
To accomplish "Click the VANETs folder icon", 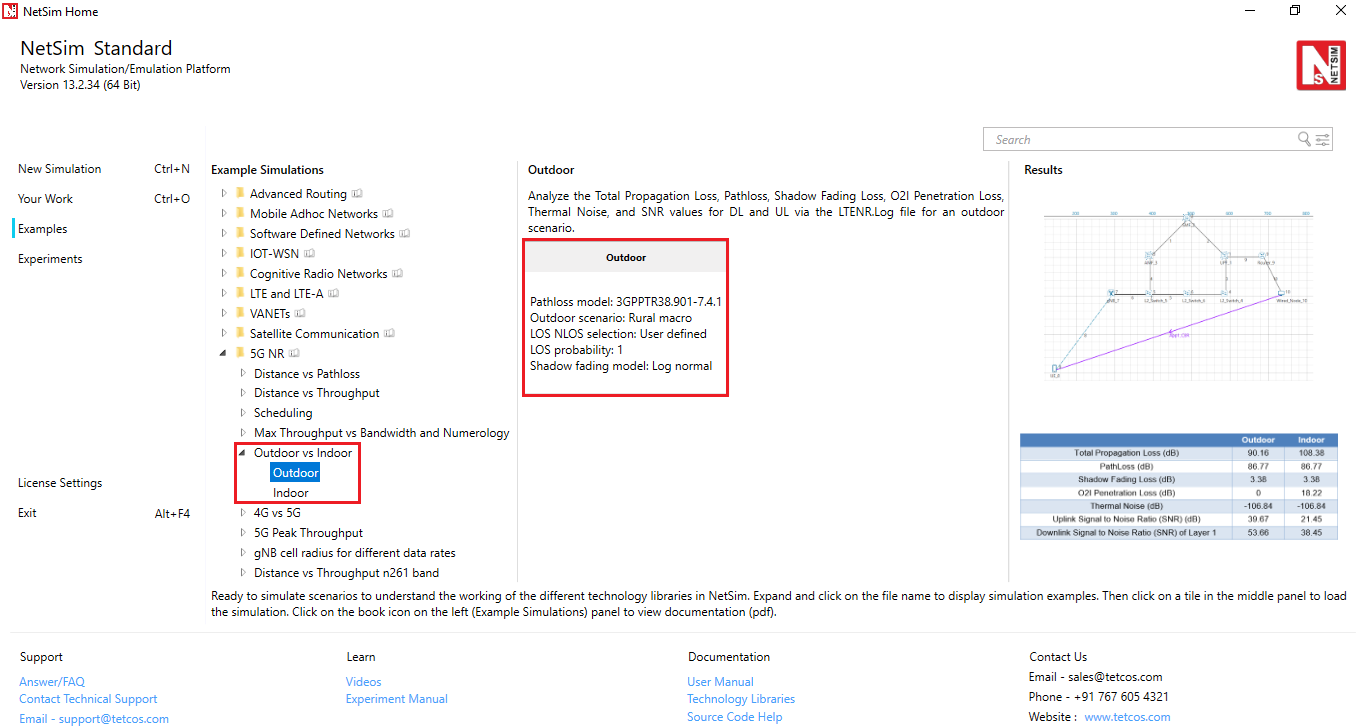I will pos(240,313).
